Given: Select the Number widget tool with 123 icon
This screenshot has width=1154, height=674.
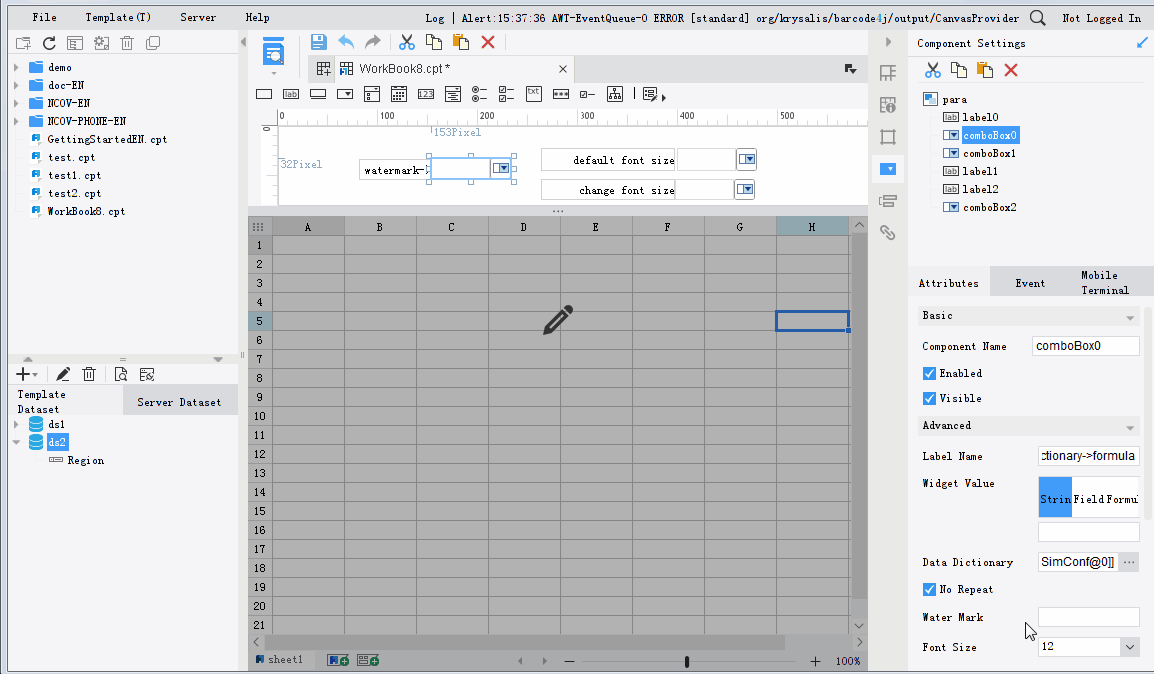Looking at the screenshot, I should point(427,93).
